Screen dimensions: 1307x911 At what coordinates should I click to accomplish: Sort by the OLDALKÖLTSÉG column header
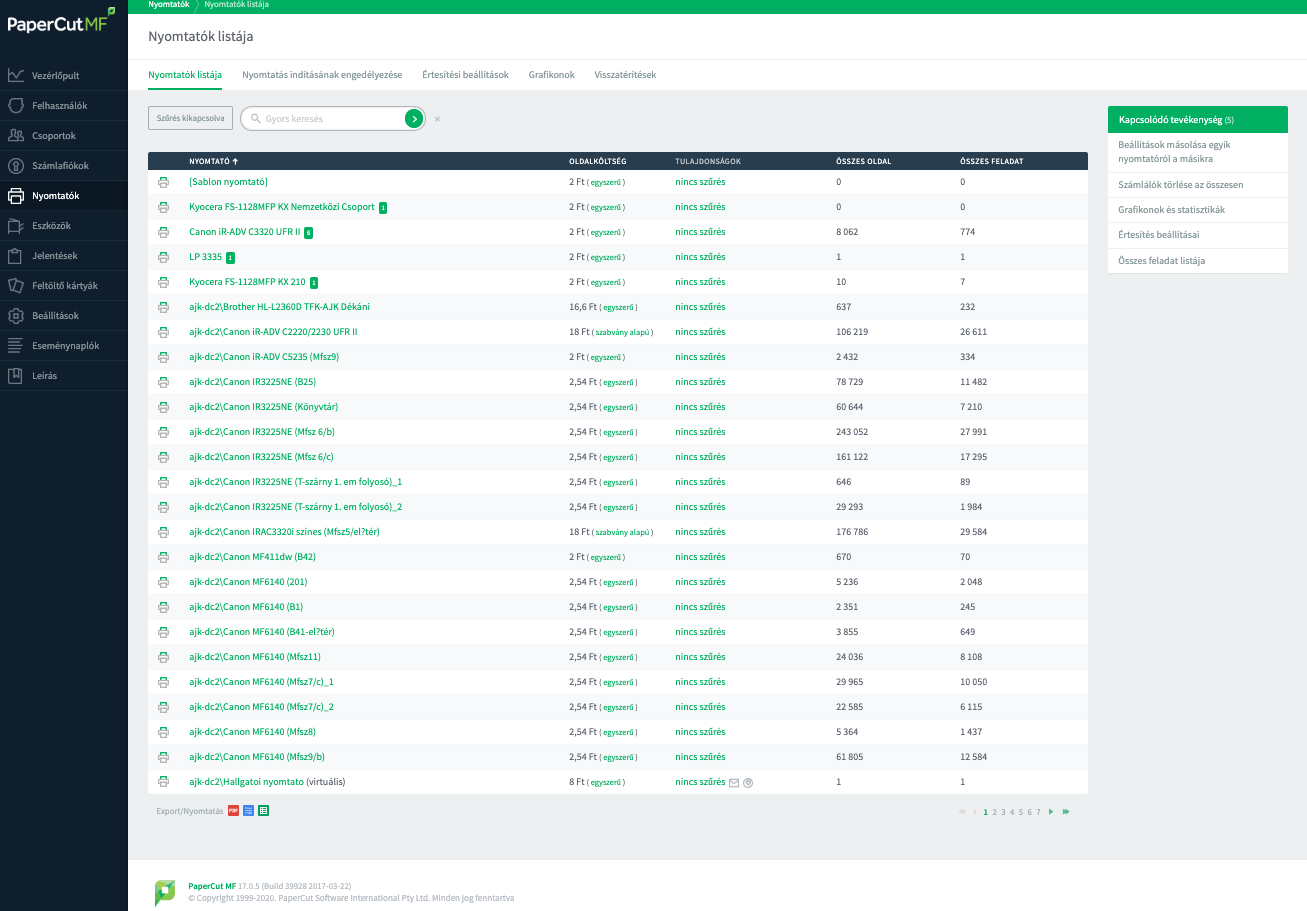point(598,161)
